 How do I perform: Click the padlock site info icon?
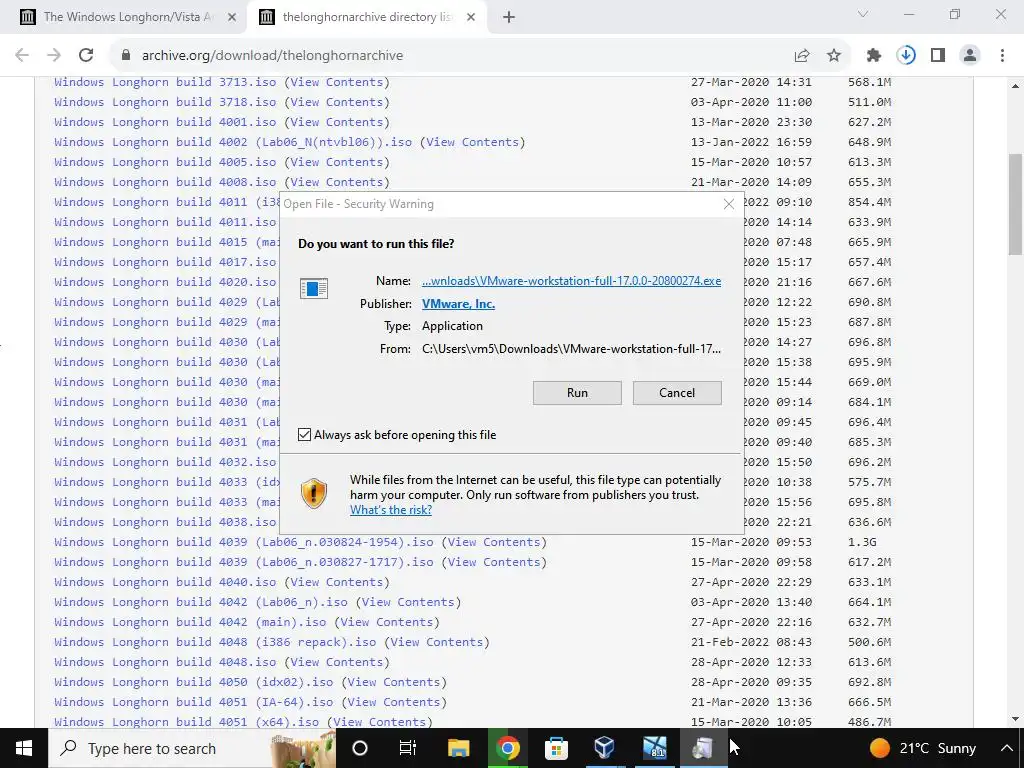[126, 56]
